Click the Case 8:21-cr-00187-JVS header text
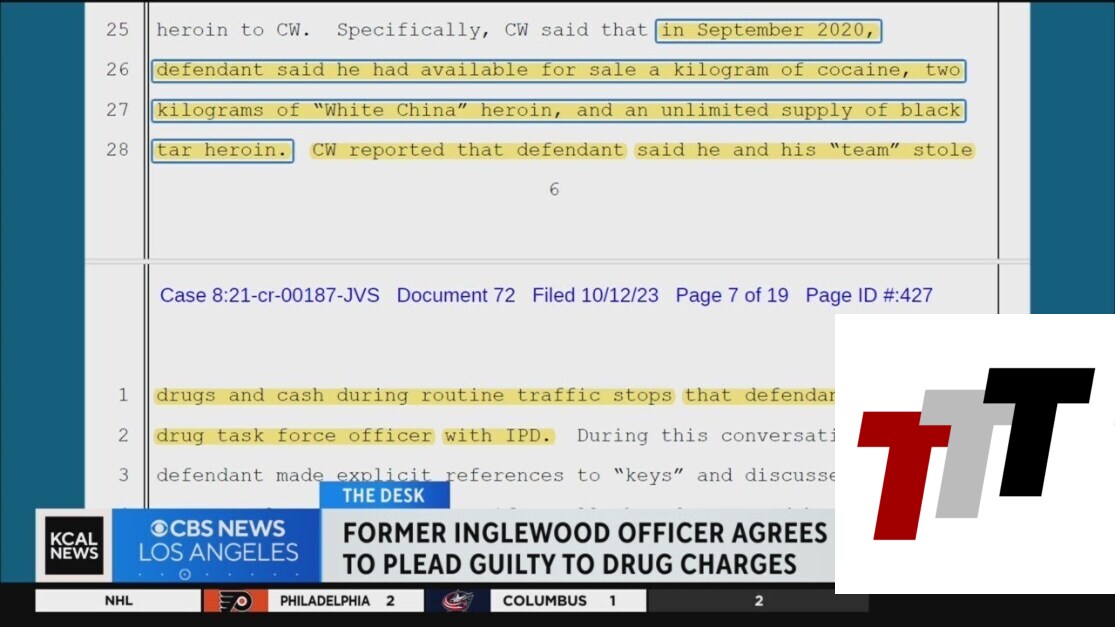The width and height of the screenshot is (1115, 627). point(270,295)
